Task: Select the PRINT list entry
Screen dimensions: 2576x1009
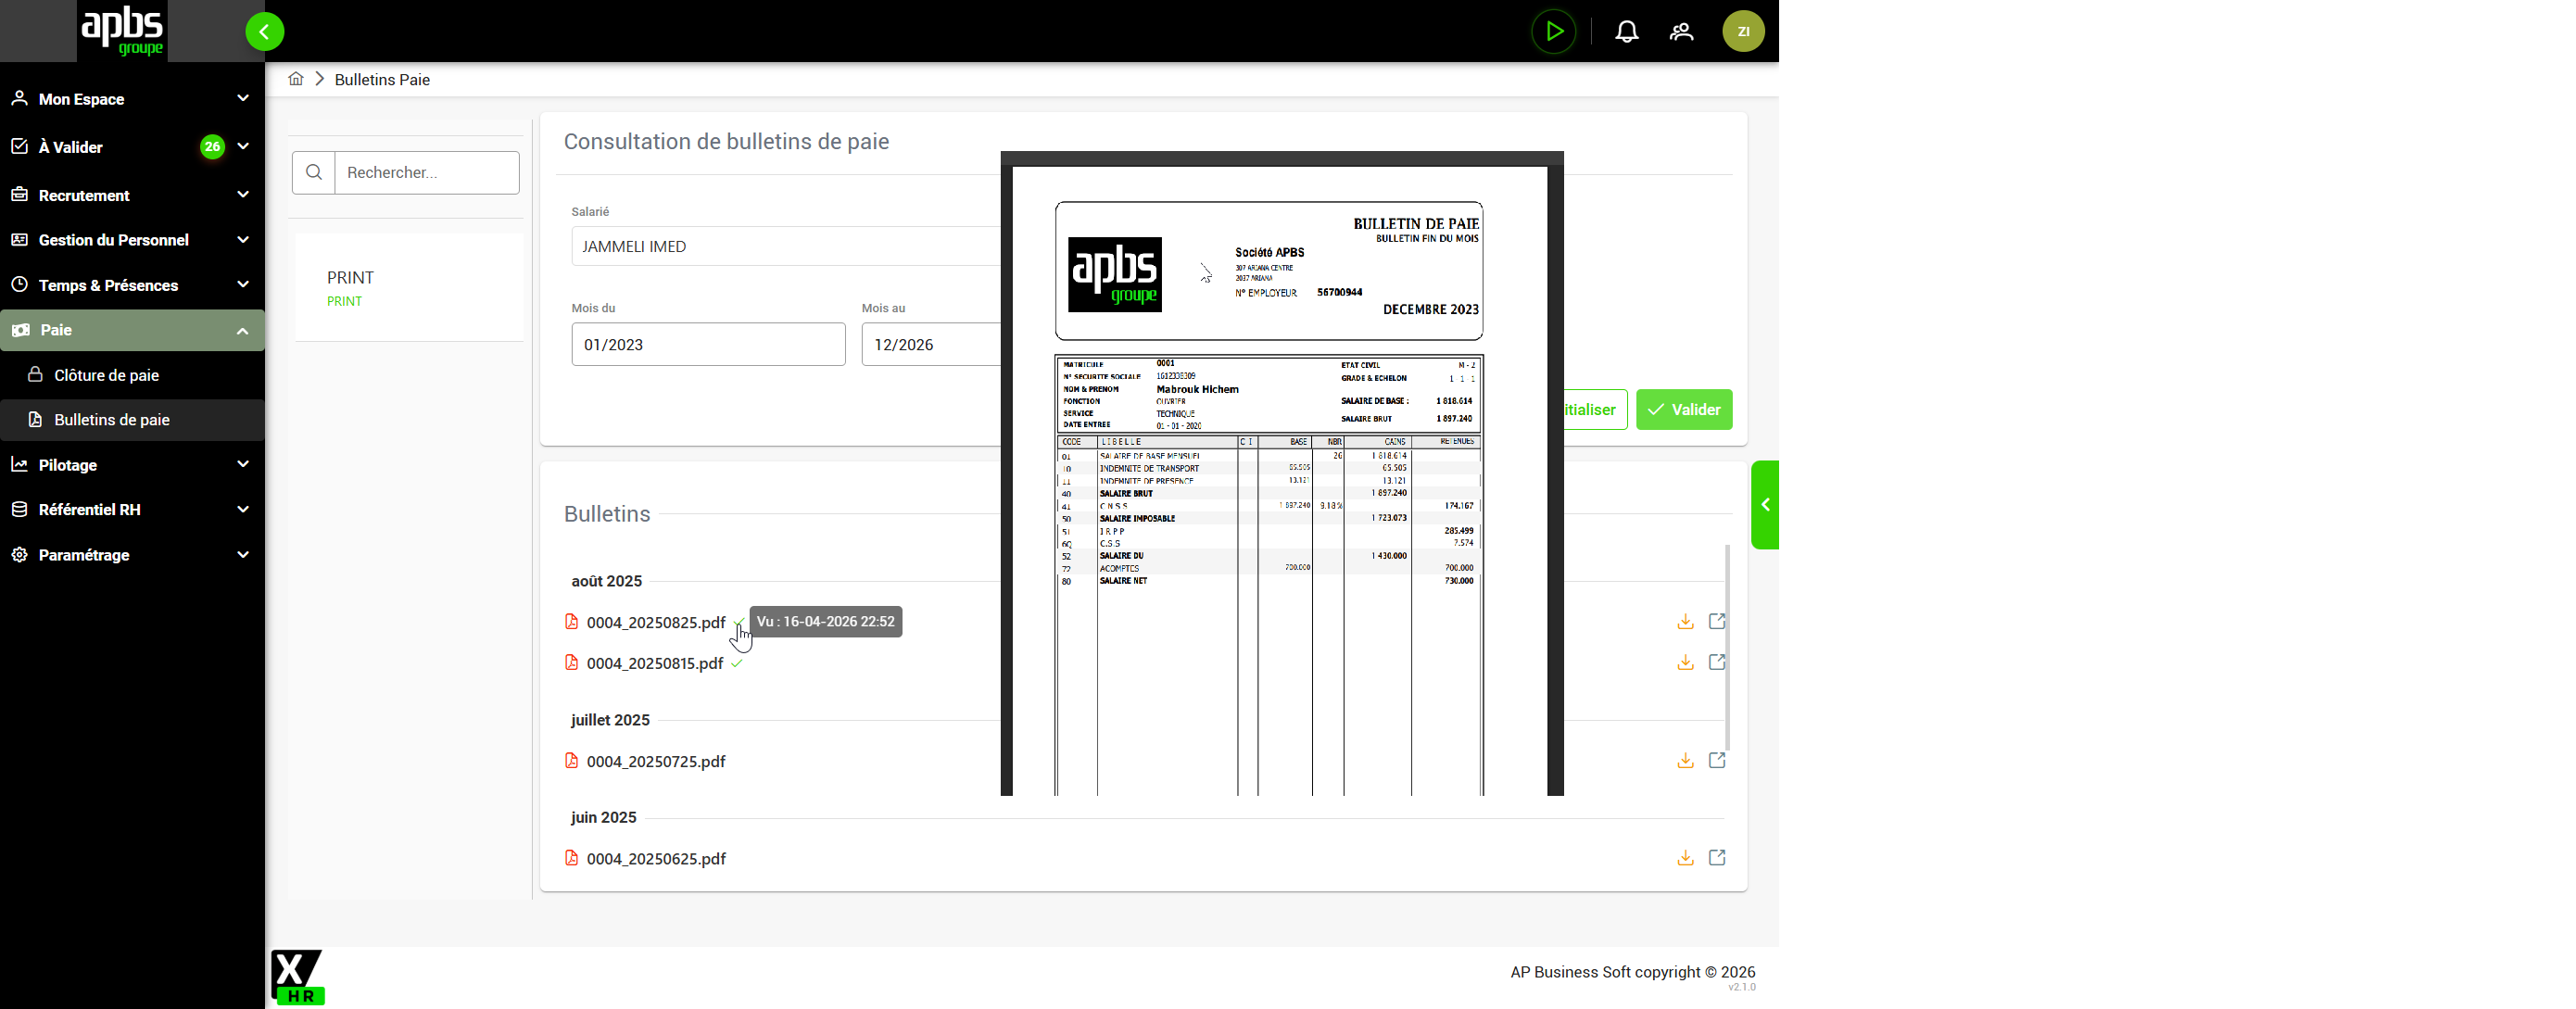Action: click(x=409, y=288)
